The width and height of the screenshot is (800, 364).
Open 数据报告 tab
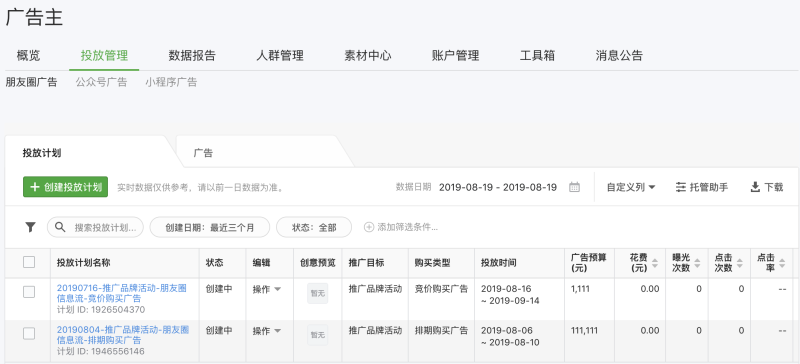point(192,56)
